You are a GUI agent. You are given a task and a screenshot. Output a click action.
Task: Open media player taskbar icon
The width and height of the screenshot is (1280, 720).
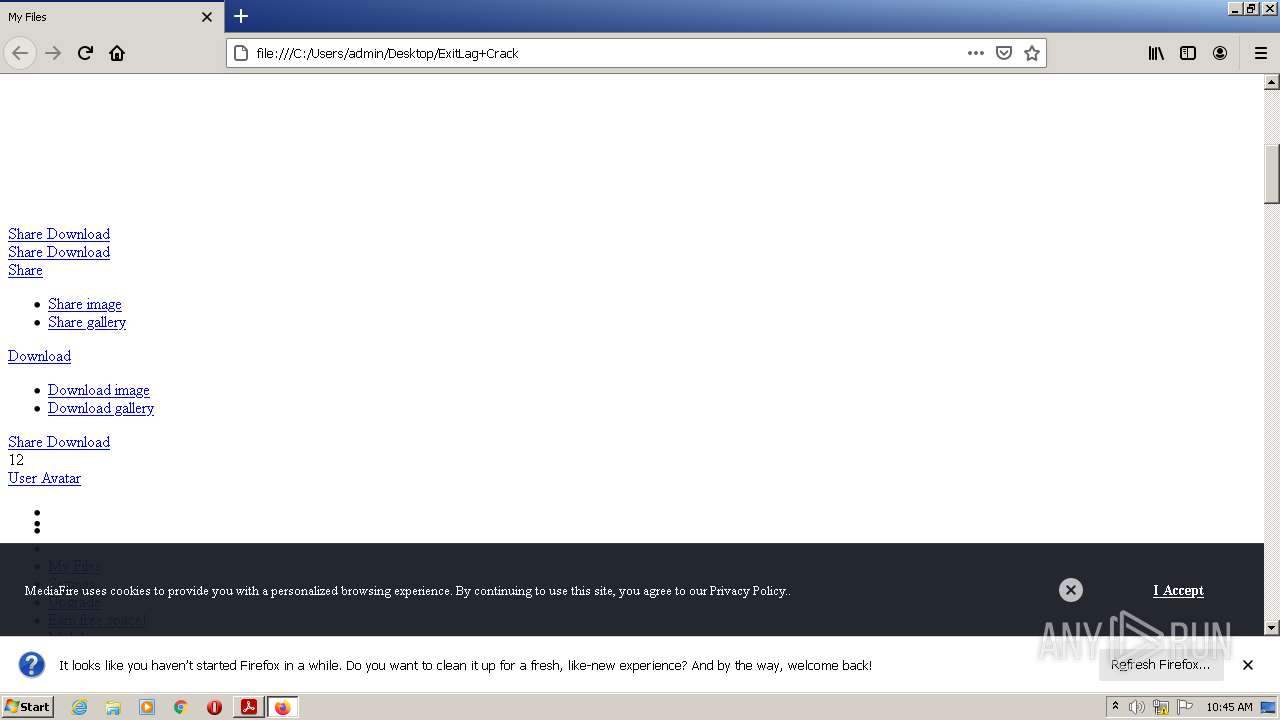pyautogui.click(x=147, y=707)
